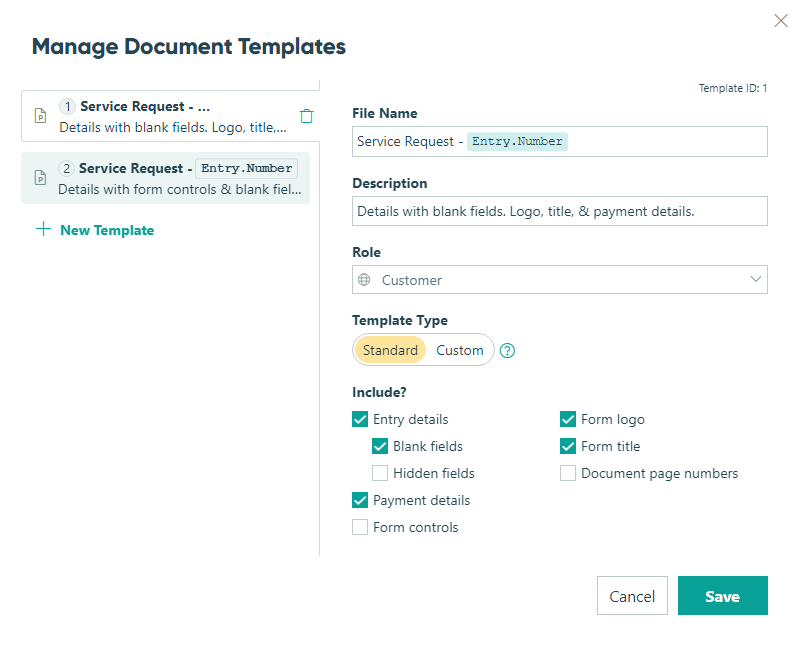Screen dimensions: 800x647
Task: Select the first Service Request template row
Action: coord(170,116)
